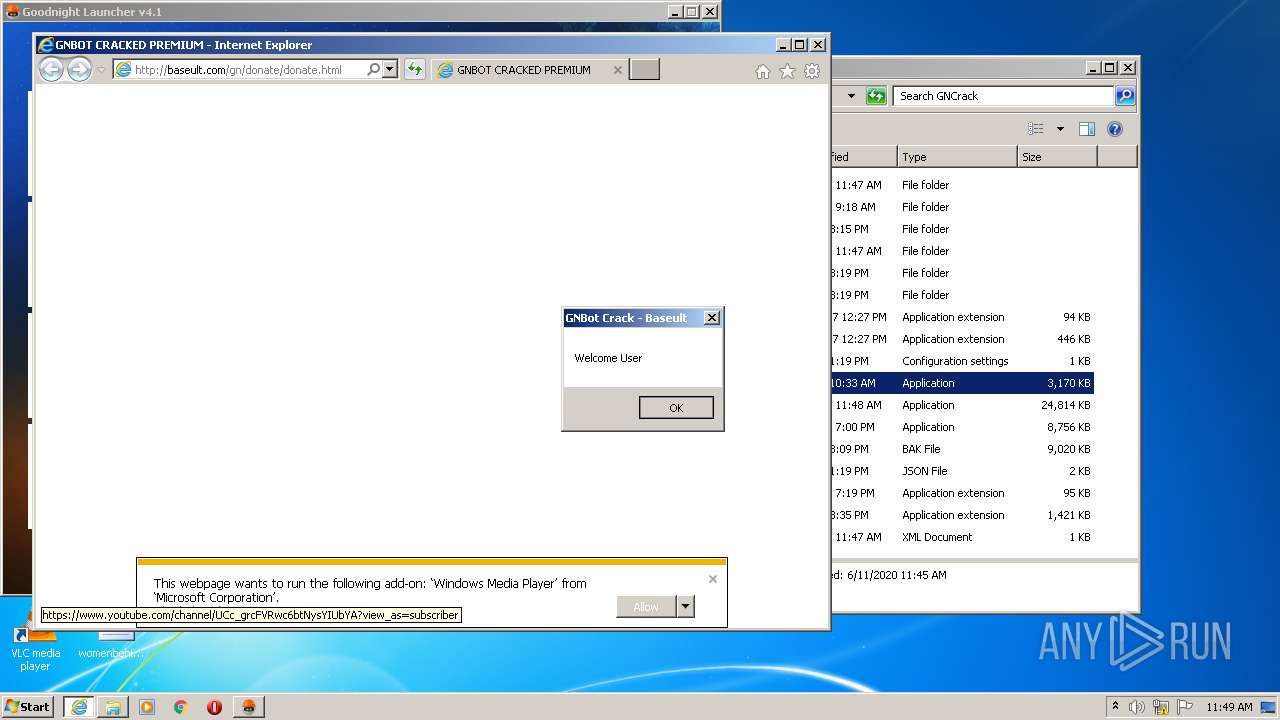
Task: Open the address bar autocomplete dropdown arrow
Action: click(390, 70)
